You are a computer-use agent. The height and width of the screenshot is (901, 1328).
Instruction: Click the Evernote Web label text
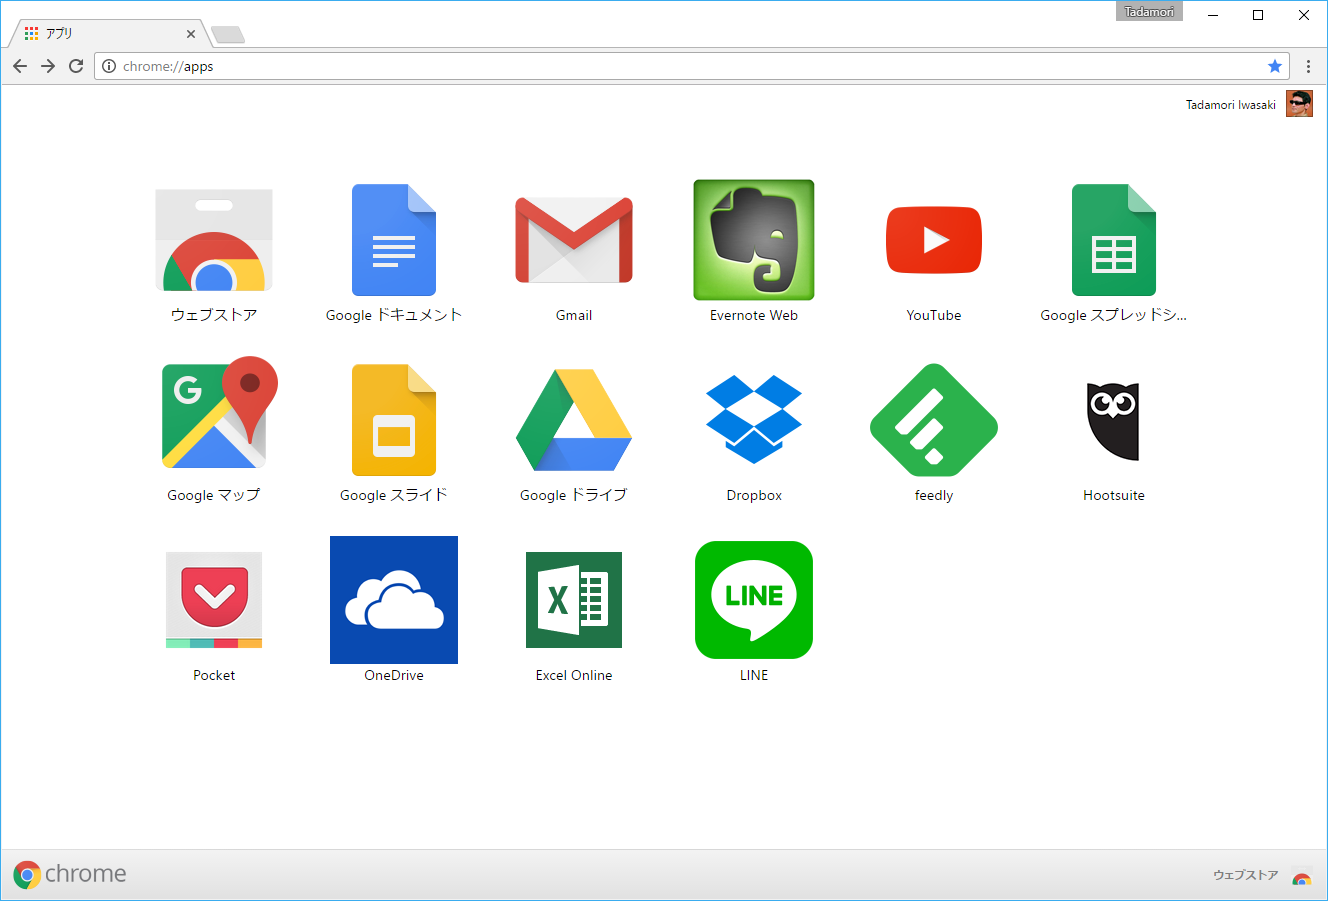(x=754, y=315)
